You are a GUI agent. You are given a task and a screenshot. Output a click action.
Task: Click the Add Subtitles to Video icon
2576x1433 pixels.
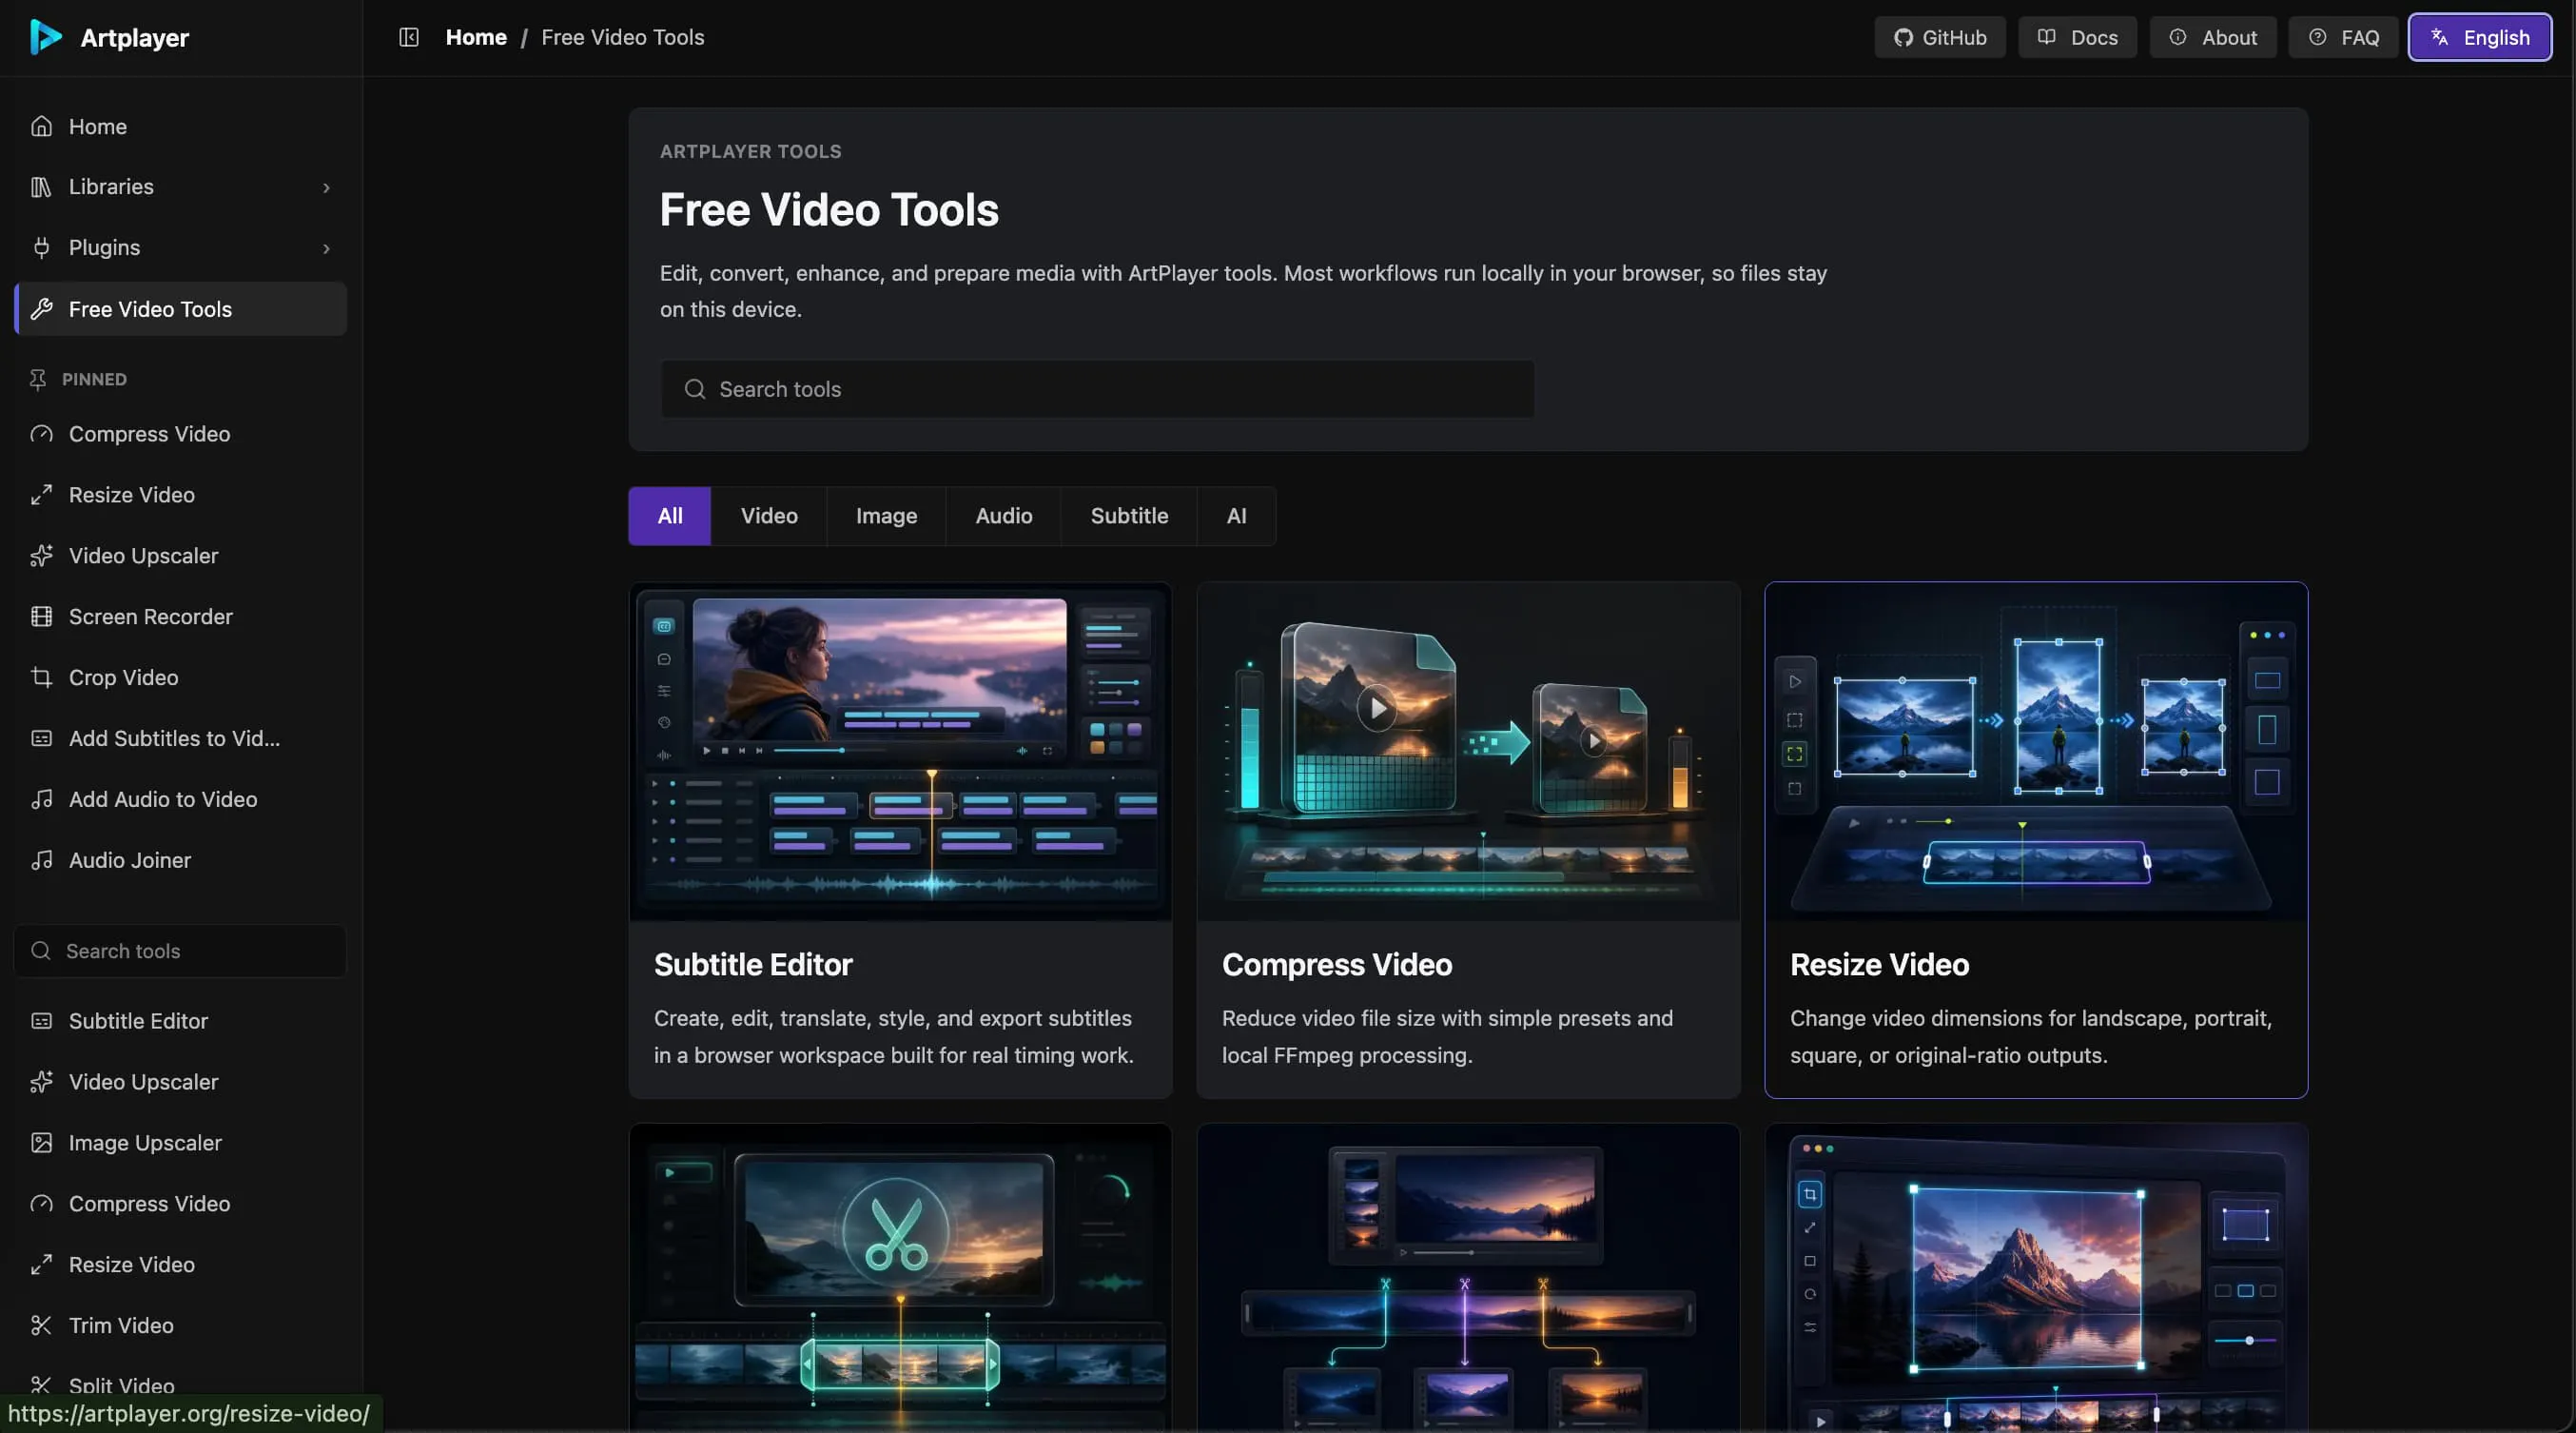41,738
